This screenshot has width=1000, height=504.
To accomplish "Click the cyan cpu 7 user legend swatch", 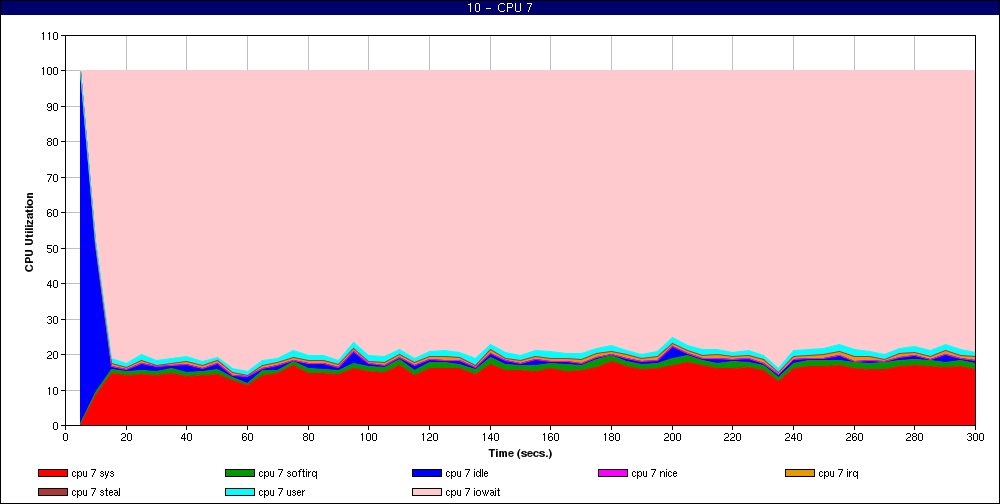I will [239, 493].
